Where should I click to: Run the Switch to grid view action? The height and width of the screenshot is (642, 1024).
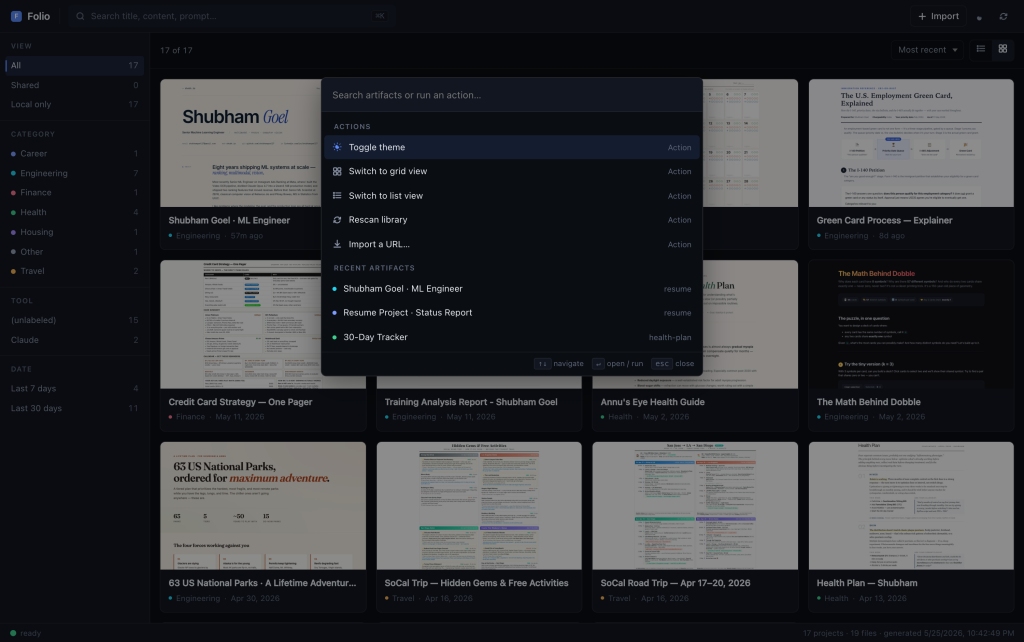[511, 171]
